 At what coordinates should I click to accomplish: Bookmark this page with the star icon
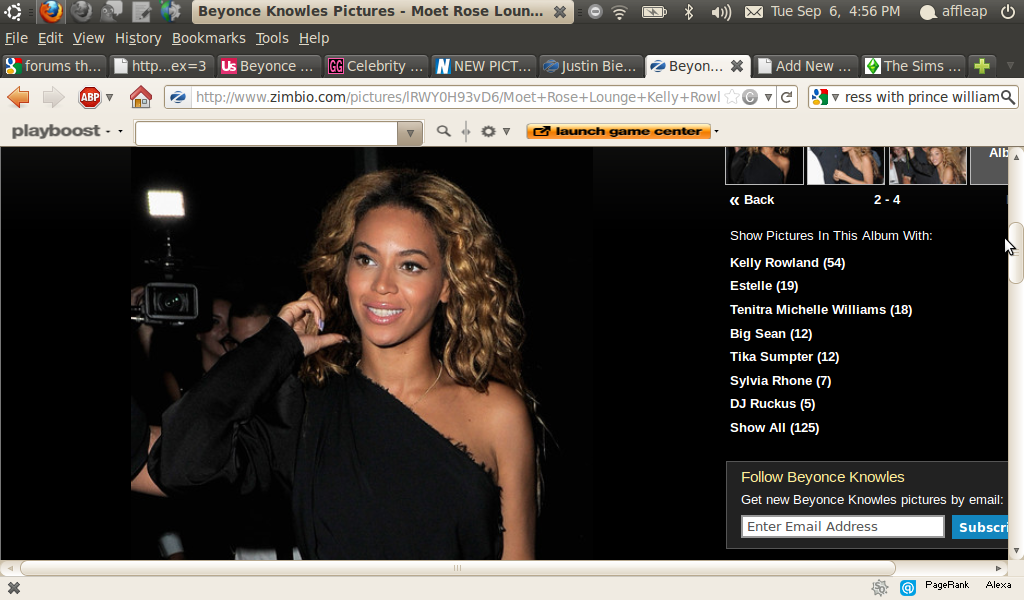click(732, 97)
